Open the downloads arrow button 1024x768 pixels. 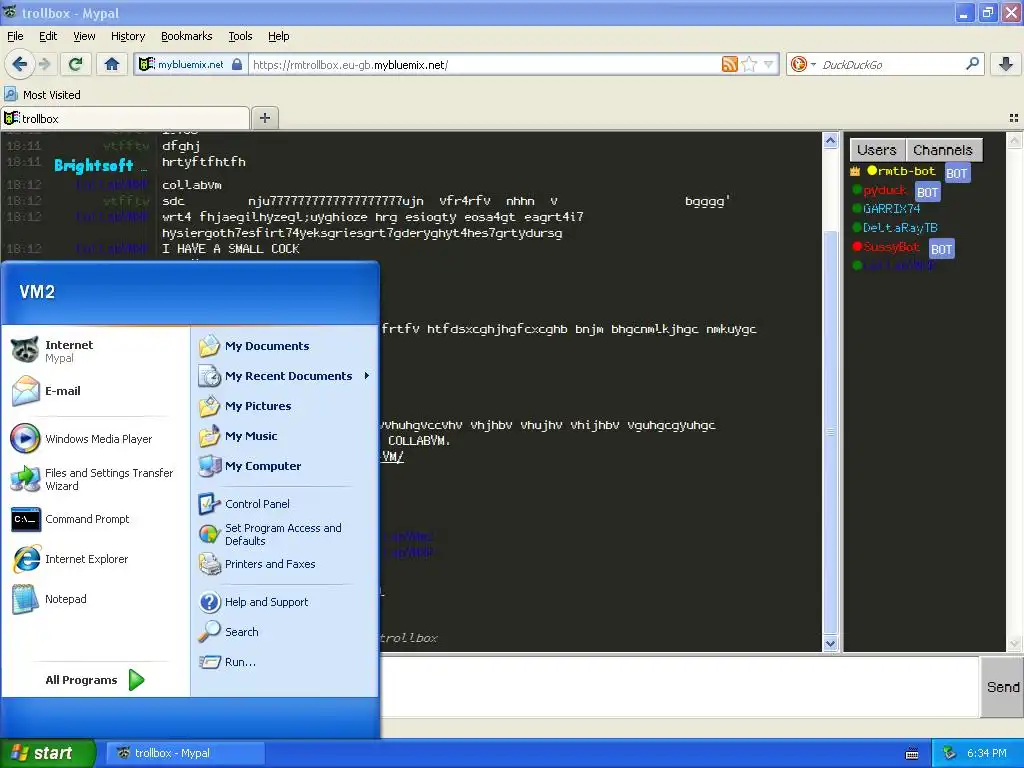click(x=1006, y=64)
